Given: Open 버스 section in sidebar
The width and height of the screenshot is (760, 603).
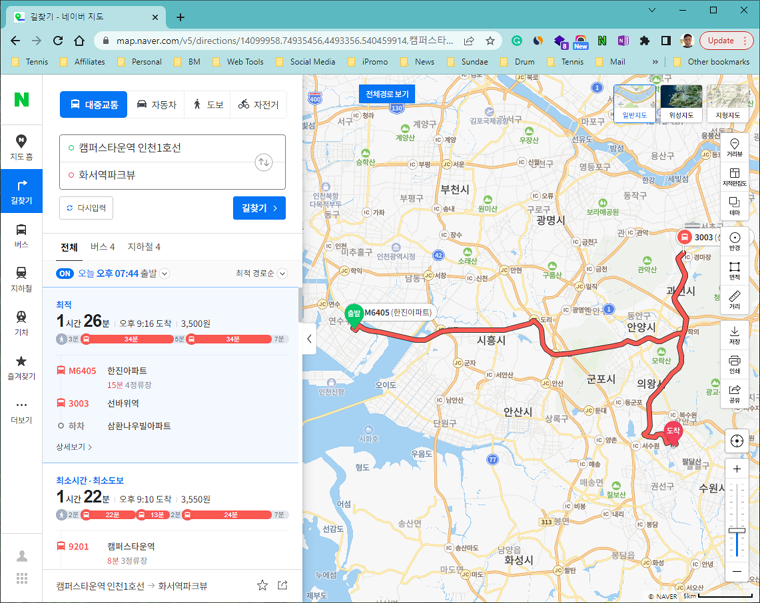Looking at the screenshot, I should point(21,236).
